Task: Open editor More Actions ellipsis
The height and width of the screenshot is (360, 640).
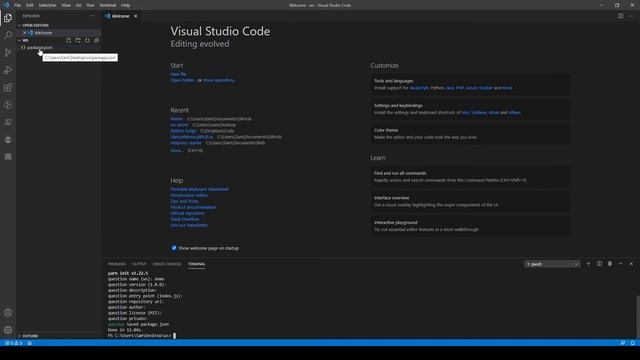Action: coord(631,16)
